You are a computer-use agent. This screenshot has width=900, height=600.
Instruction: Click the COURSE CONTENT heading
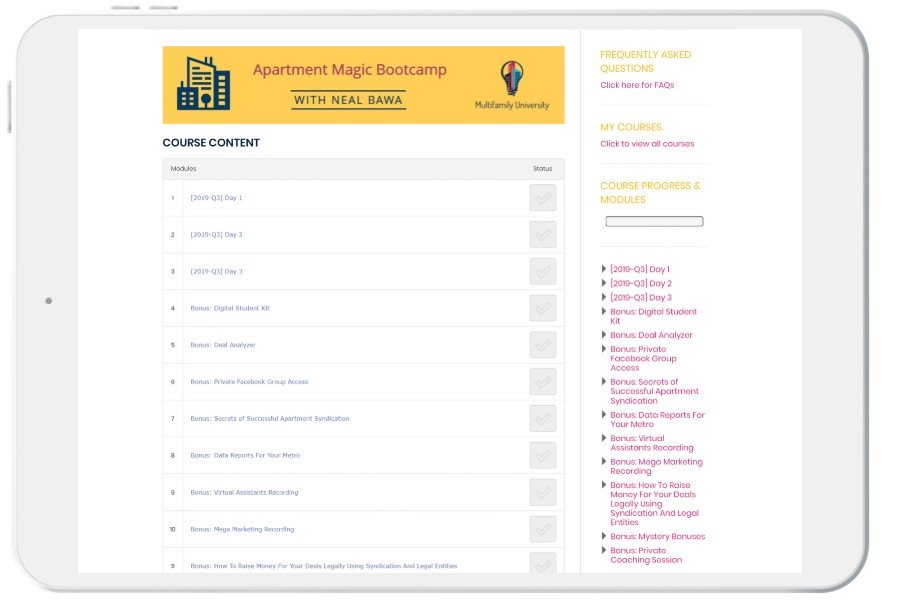pyautogui.click(x=211, y=142)
